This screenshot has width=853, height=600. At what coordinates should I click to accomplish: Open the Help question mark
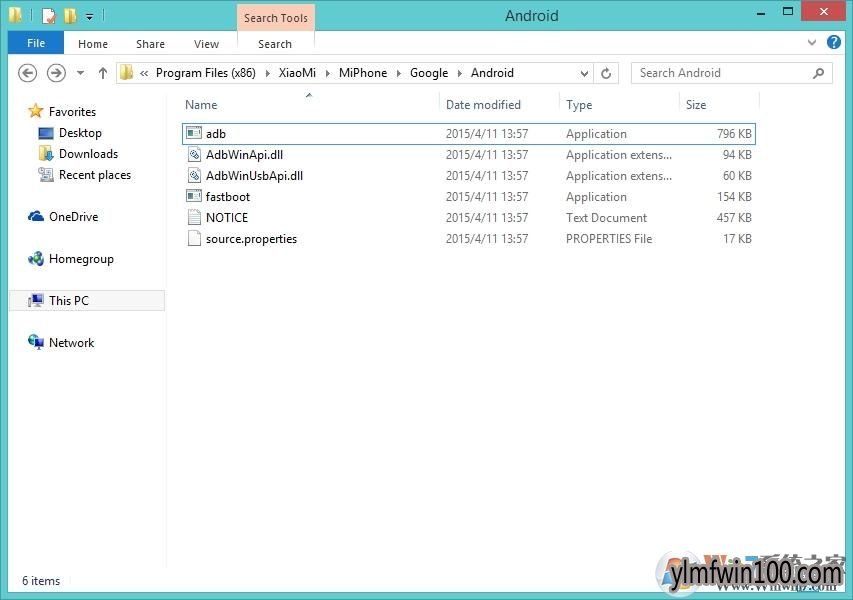(834, 42)
